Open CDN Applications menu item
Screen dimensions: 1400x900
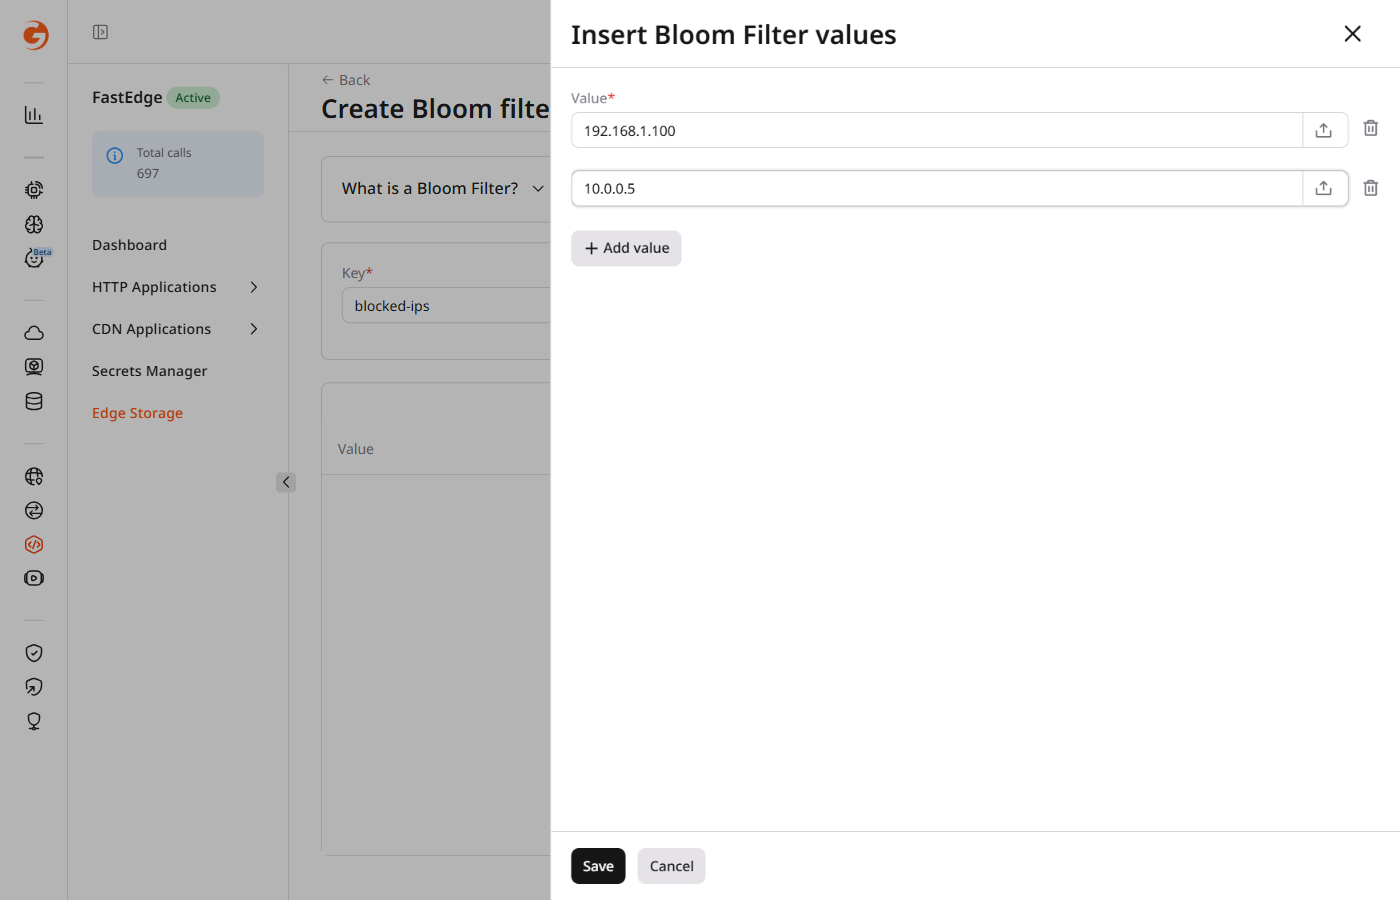click(152, 329)
